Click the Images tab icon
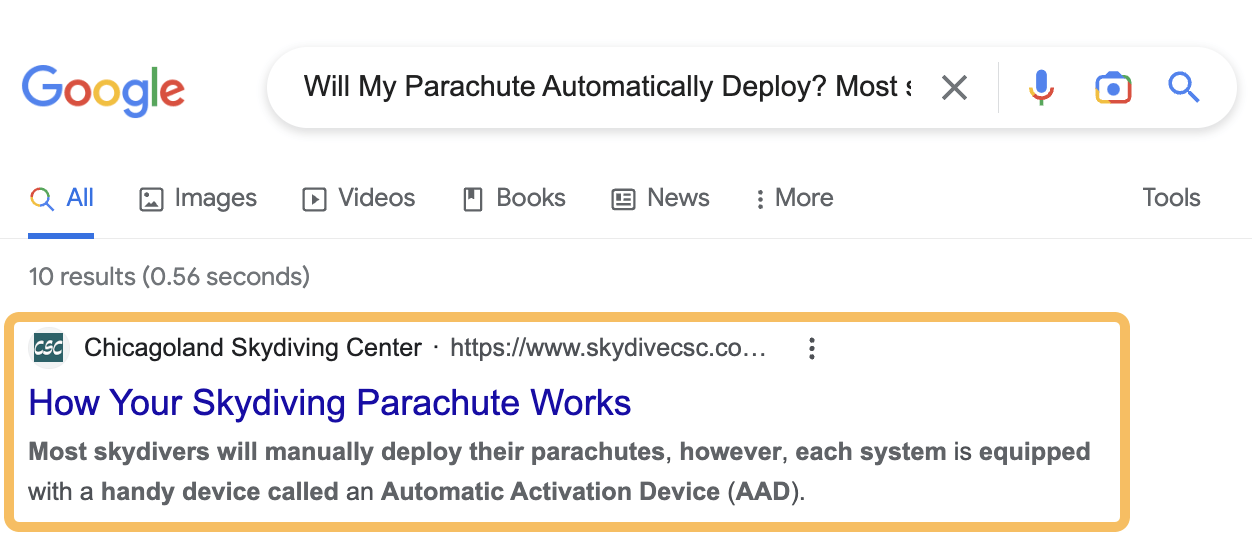Screen dimensions: 1252x542 151,199
